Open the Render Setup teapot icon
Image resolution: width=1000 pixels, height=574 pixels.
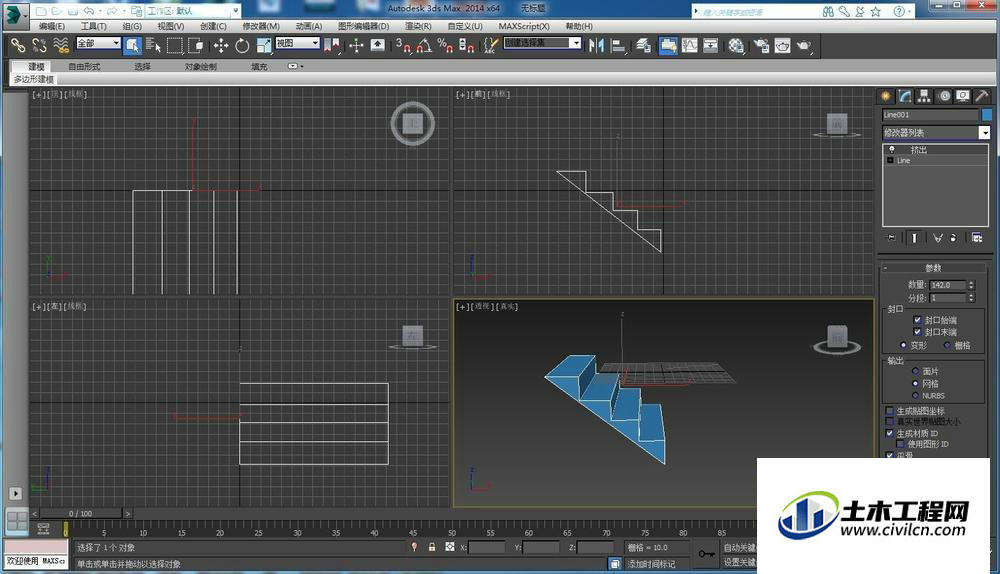(761, 45)
